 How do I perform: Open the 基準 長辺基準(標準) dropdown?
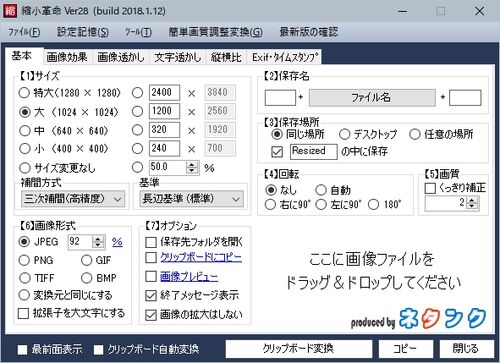[192, 199]
